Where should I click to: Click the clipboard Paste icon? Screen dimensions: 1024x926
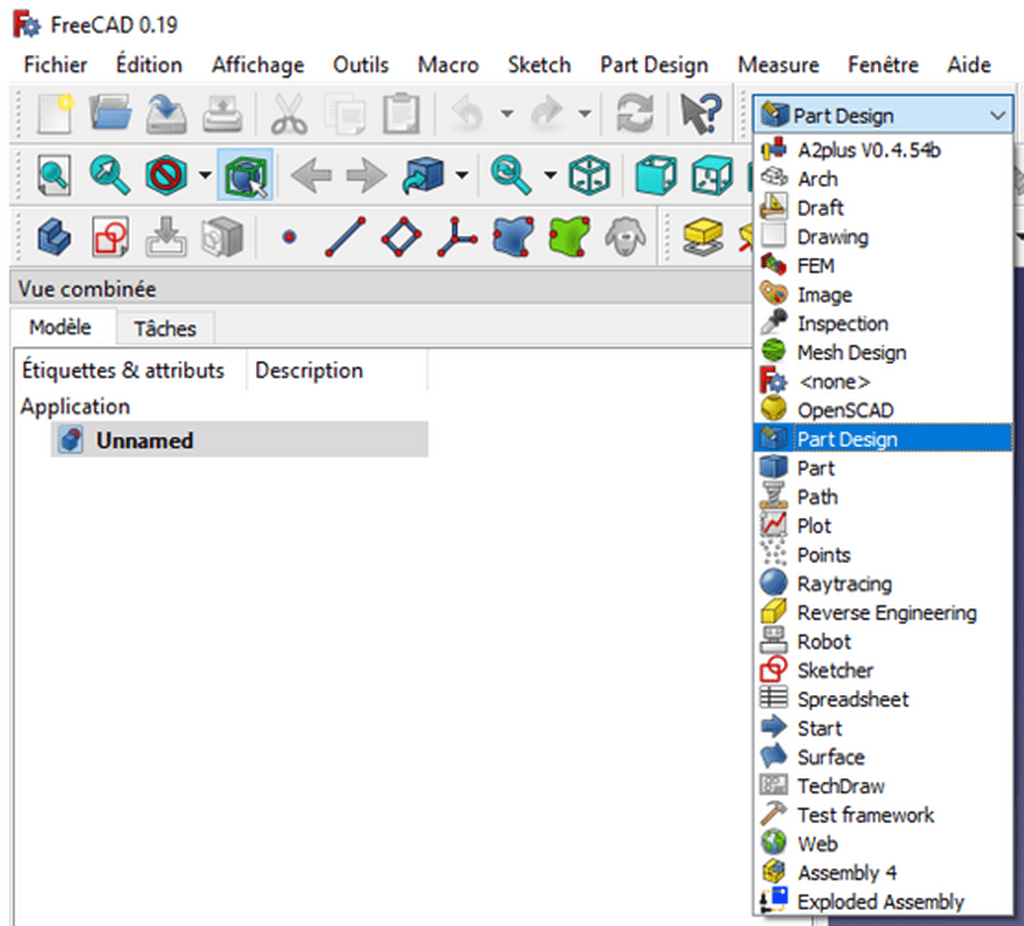(401, 114)
